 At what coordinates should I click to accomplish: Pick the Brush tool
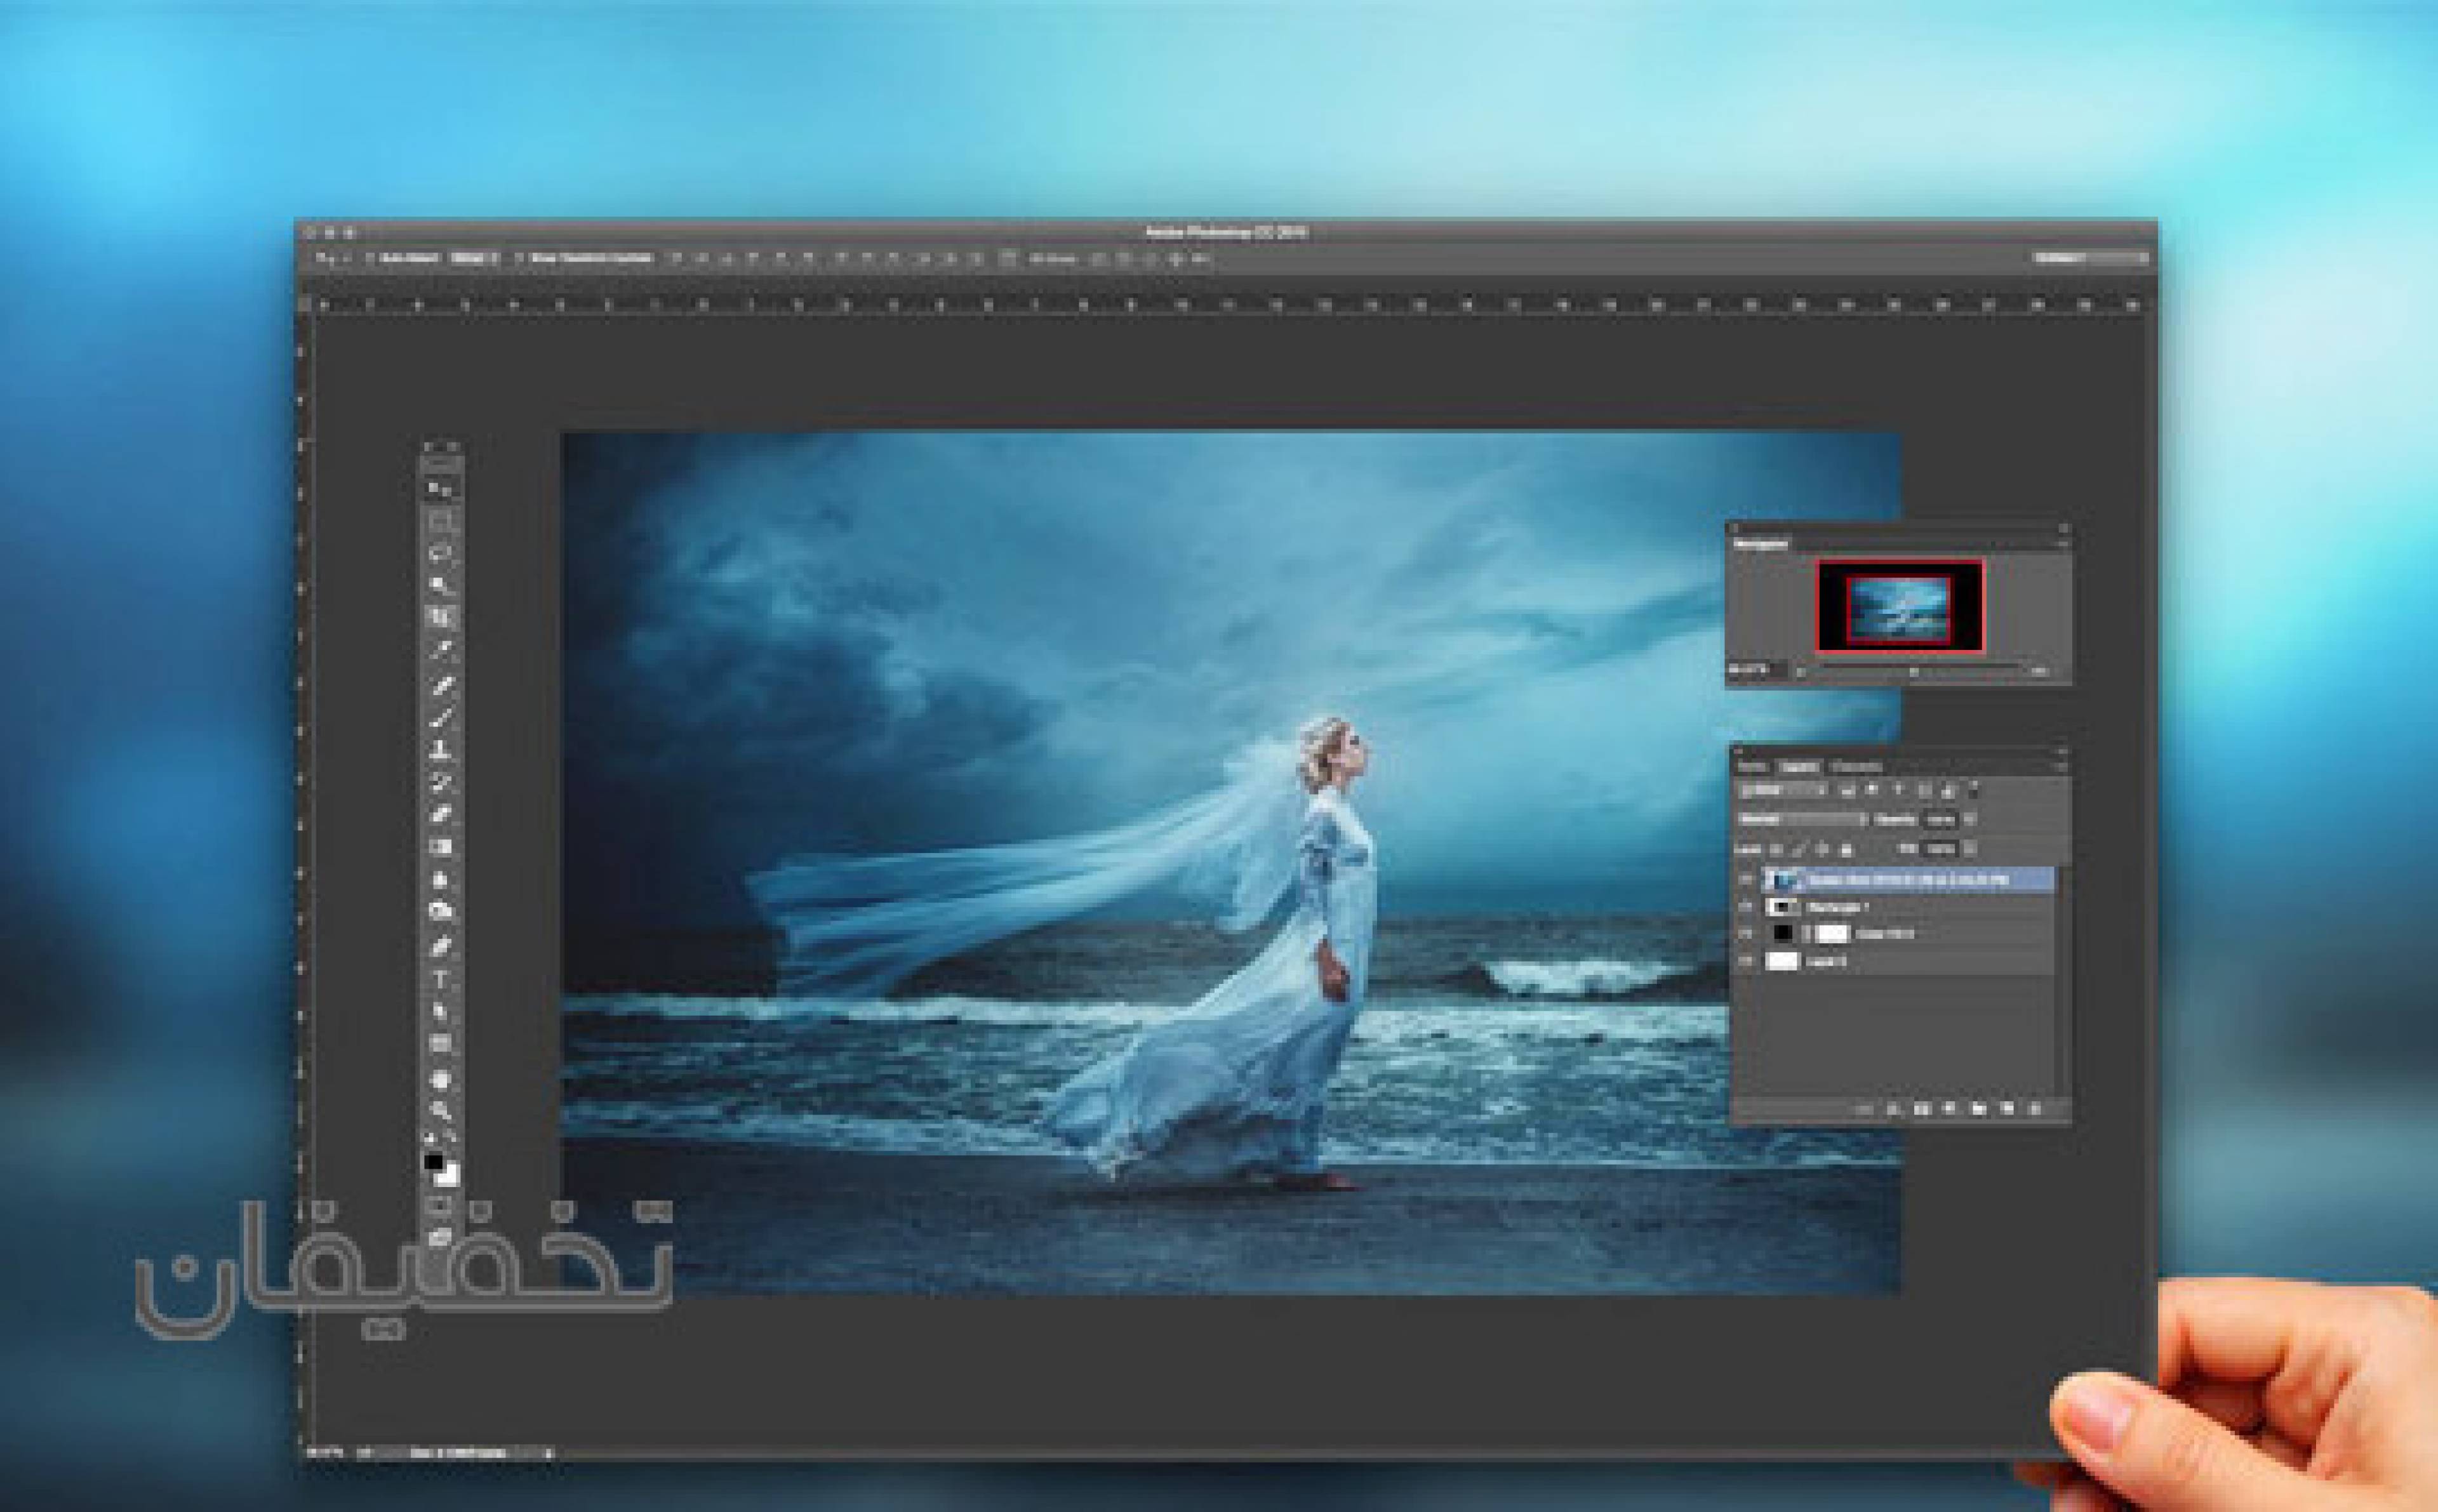(440, 717)
